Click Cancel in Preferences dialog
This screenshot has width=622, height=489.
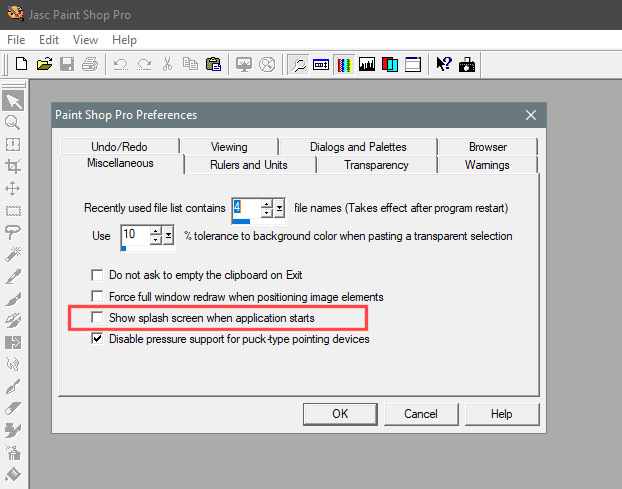421,414
